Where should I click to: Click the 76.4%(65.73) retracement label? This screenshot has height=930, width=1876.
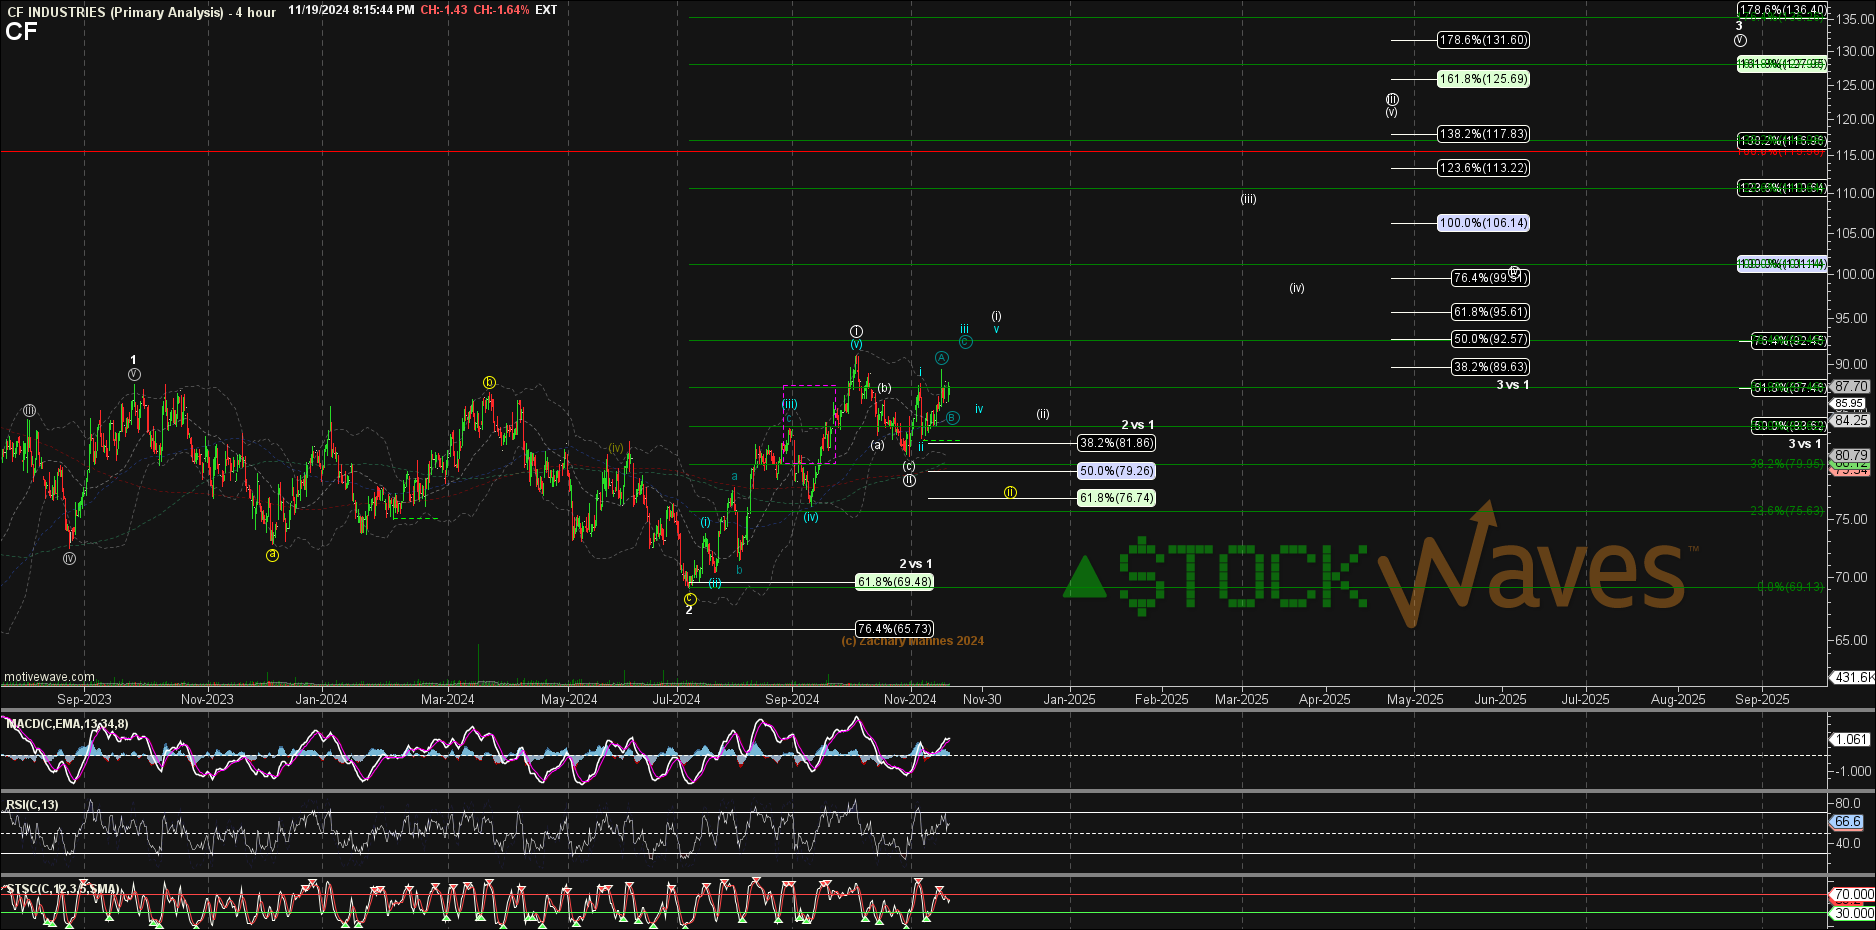coord(894,629)
